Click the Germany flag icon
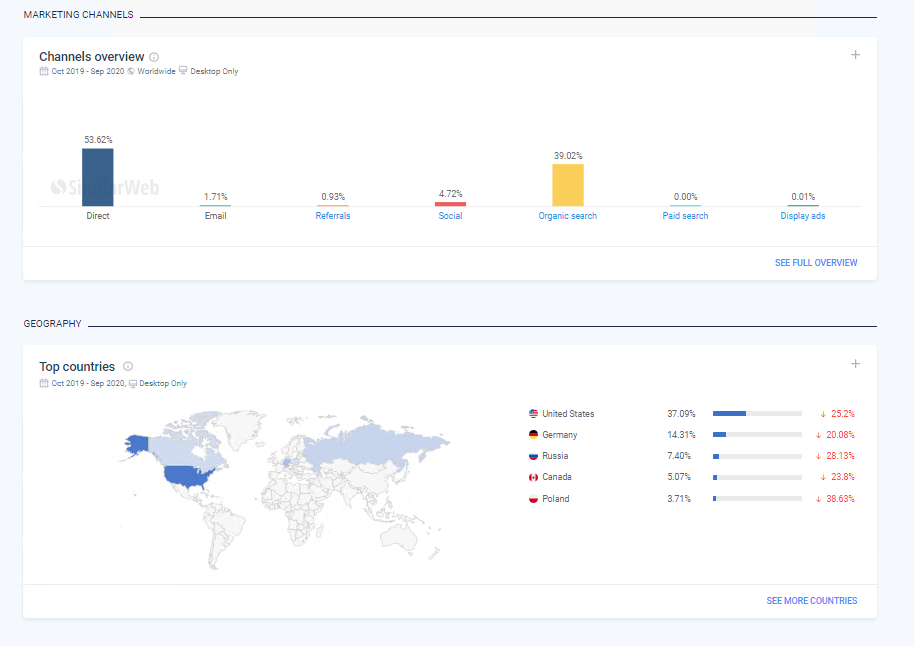The height and width of the screenshot is (646, 914). point(533,435)
